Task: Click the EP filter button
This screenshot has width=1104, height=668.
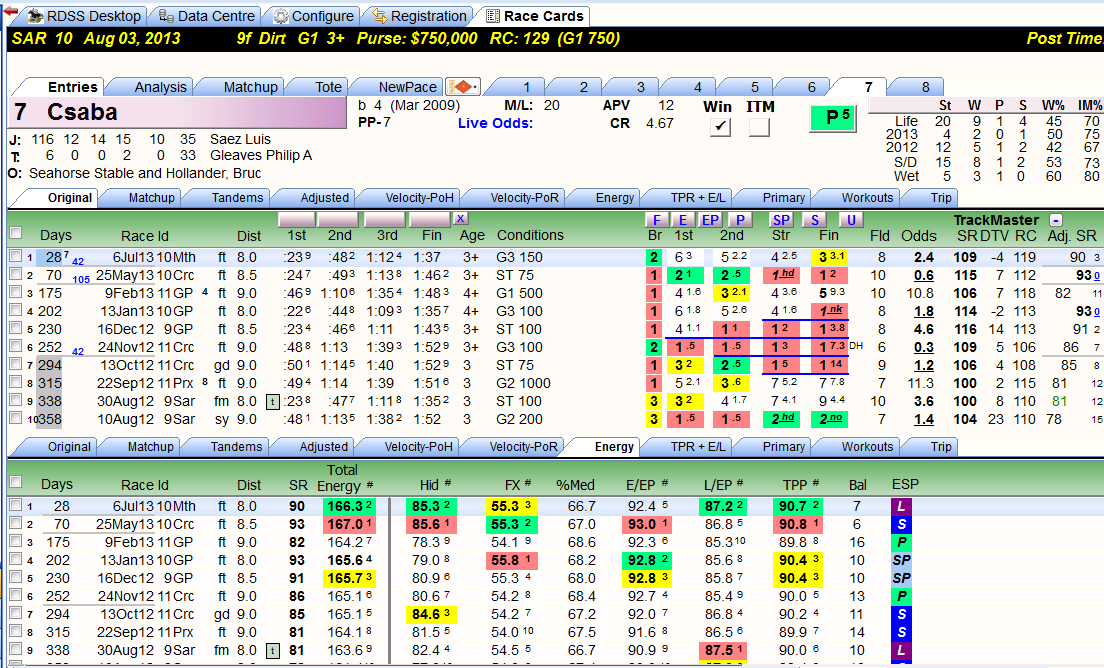Action: click(x=710, y=220)
